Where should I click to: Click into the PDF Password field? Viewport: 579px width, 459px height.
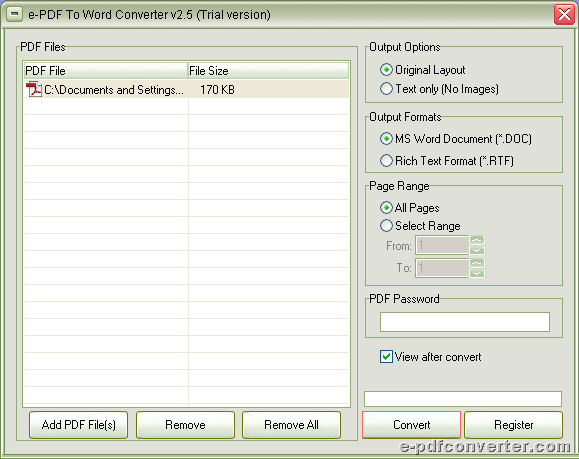click(x=465, y=322)
